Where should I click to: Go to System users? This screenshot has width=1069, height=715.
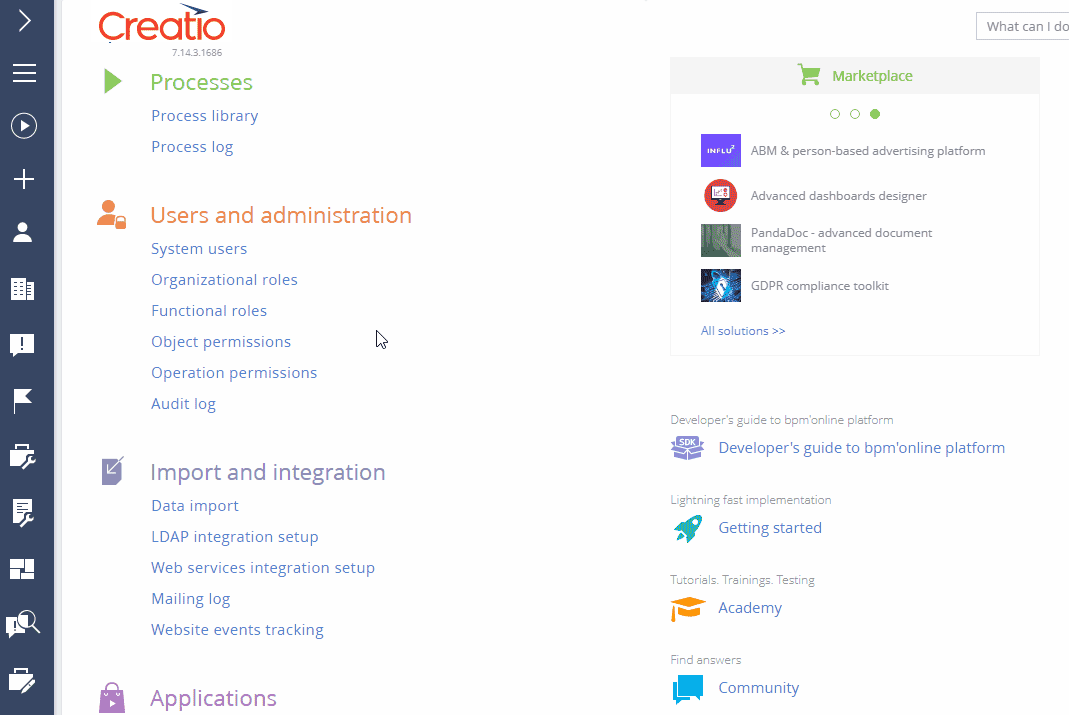point(199,249)
